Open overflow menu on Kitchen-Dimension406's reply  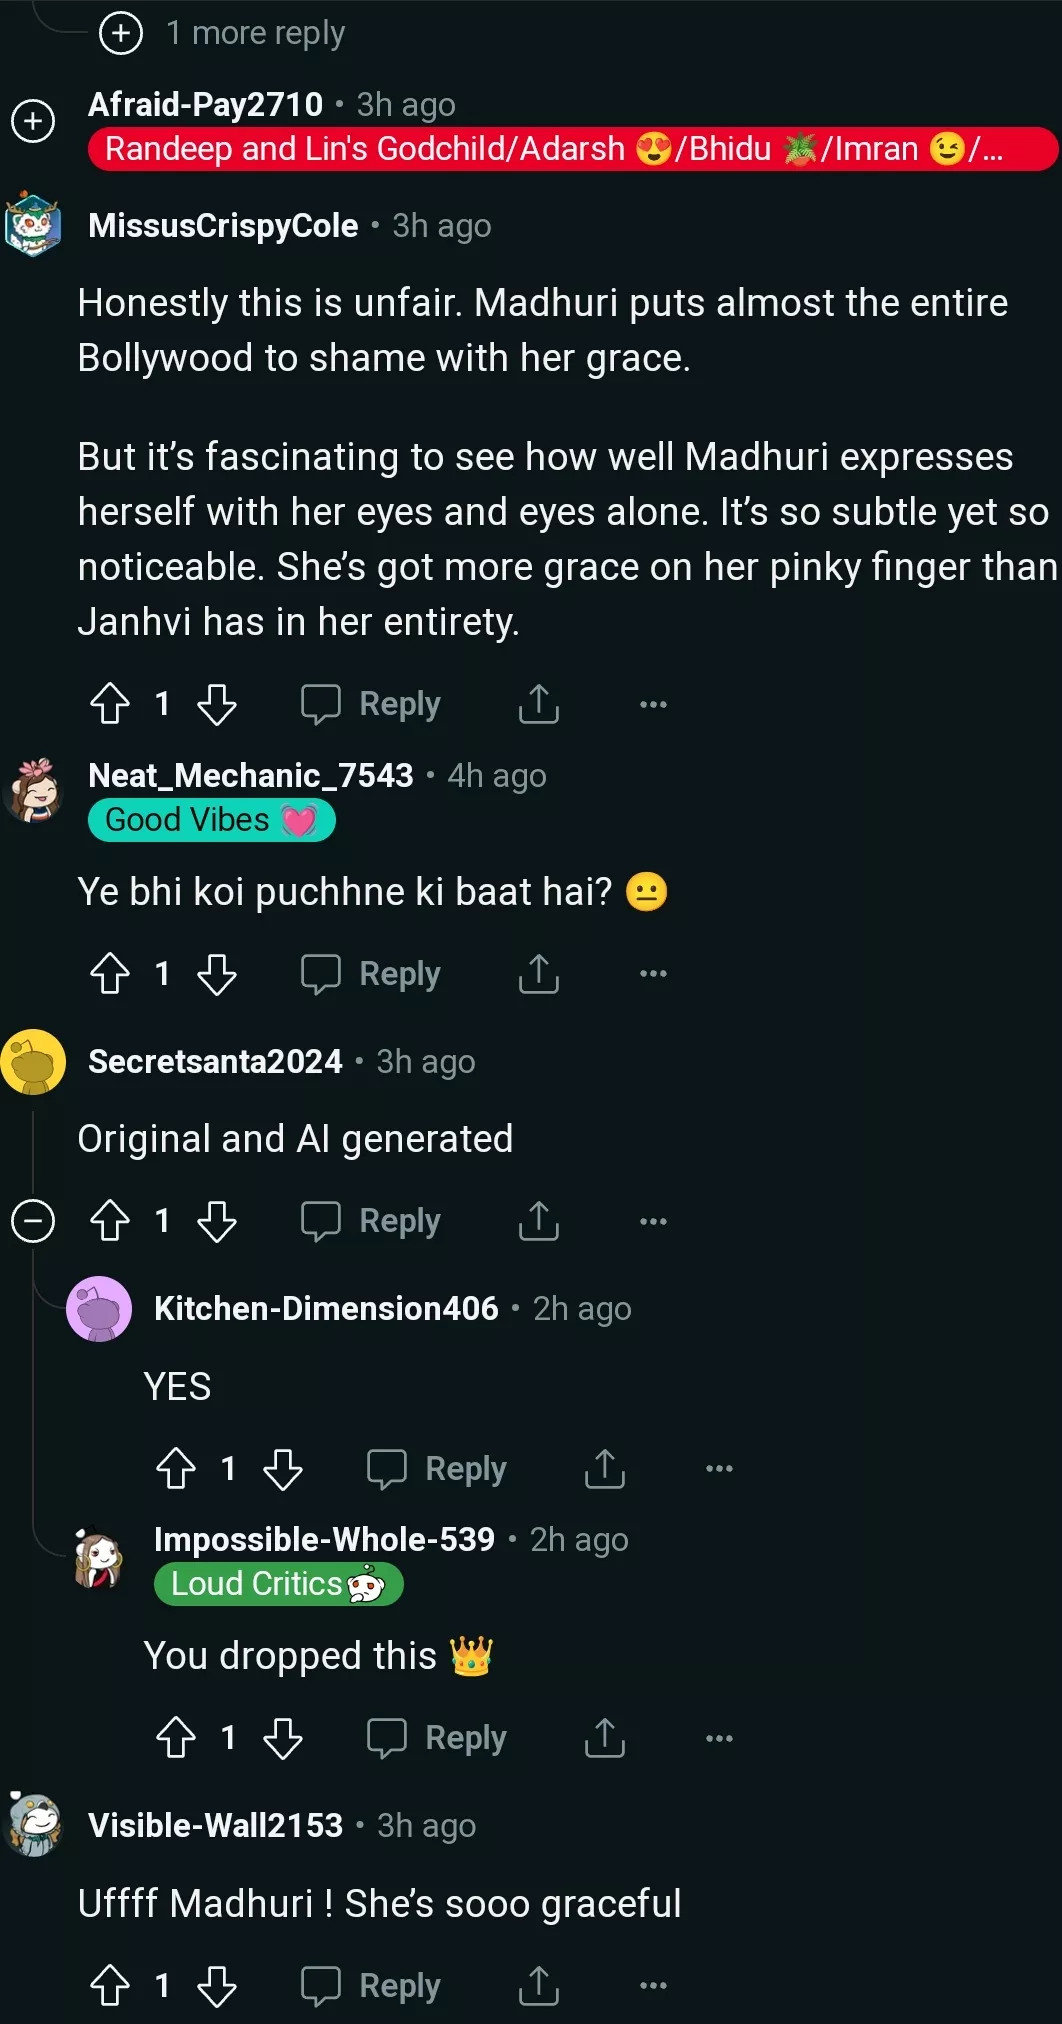pos(719,1469)
